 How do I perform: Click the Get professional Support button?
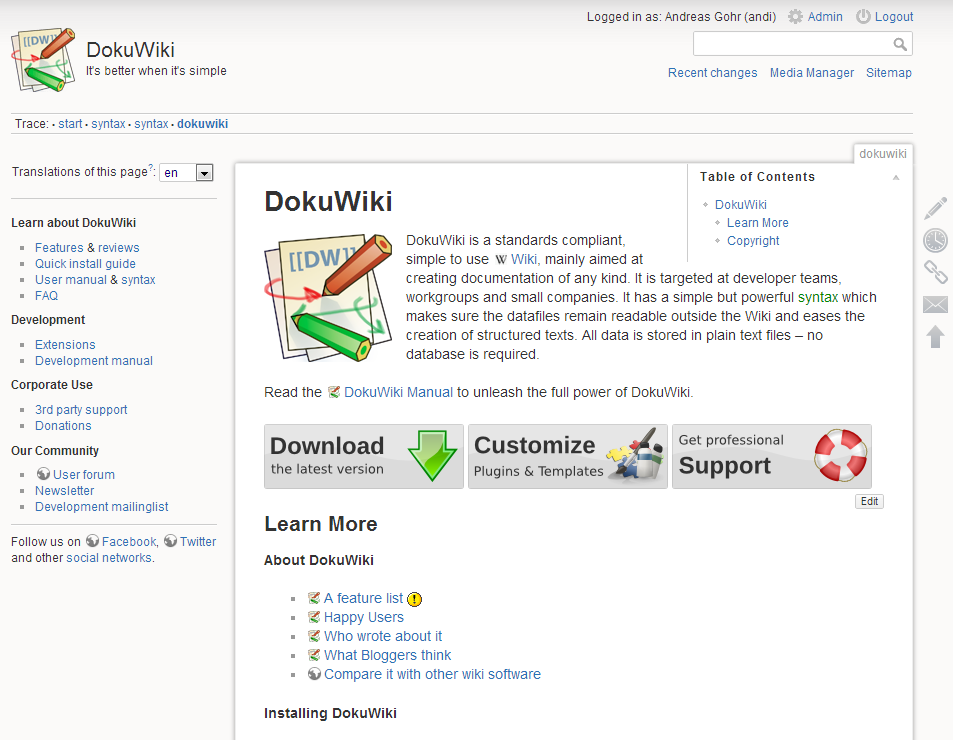point(771,456)
